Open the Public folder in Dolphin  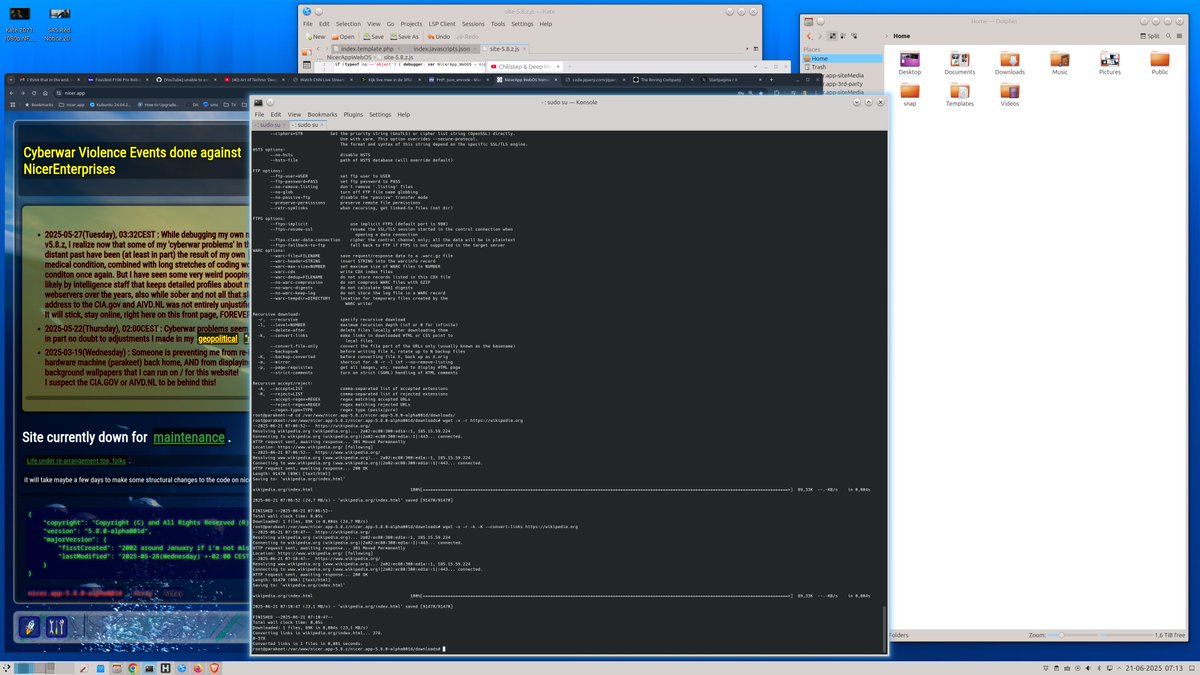click(x=1160, y=62)
